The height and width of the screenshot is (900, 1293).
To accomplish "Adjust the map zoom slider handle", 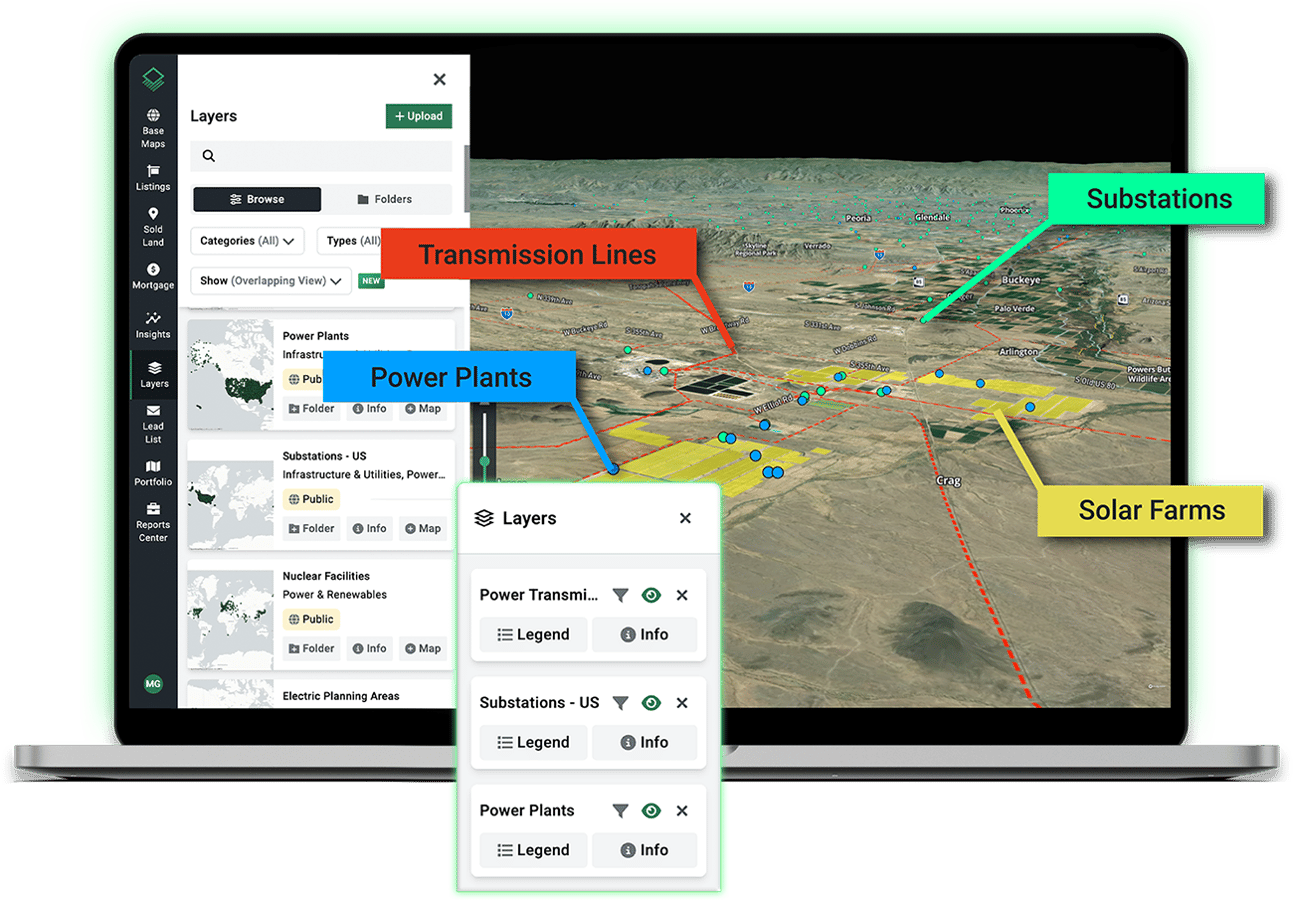I will pos(485,461).
